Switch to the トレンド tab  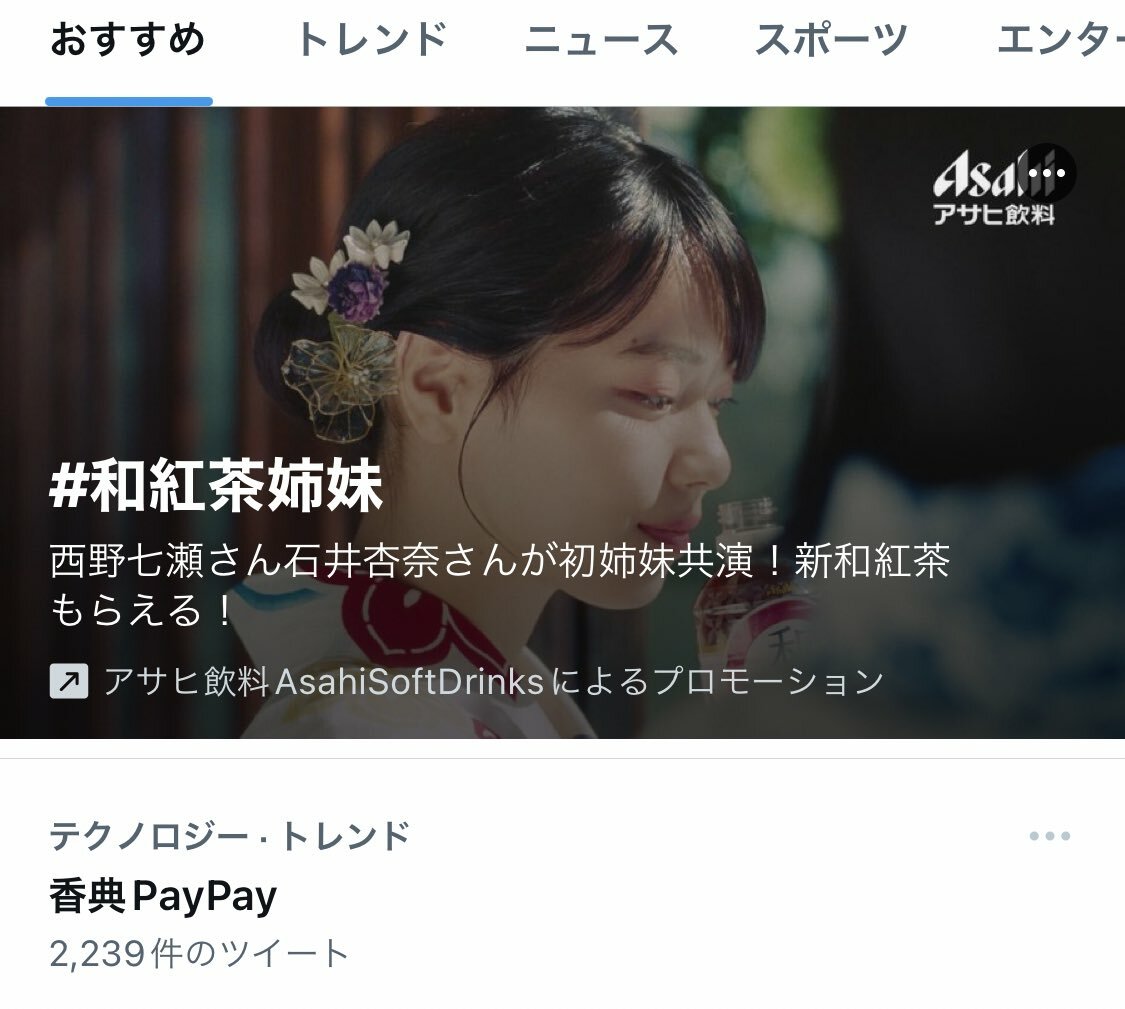tap(372, 39)
